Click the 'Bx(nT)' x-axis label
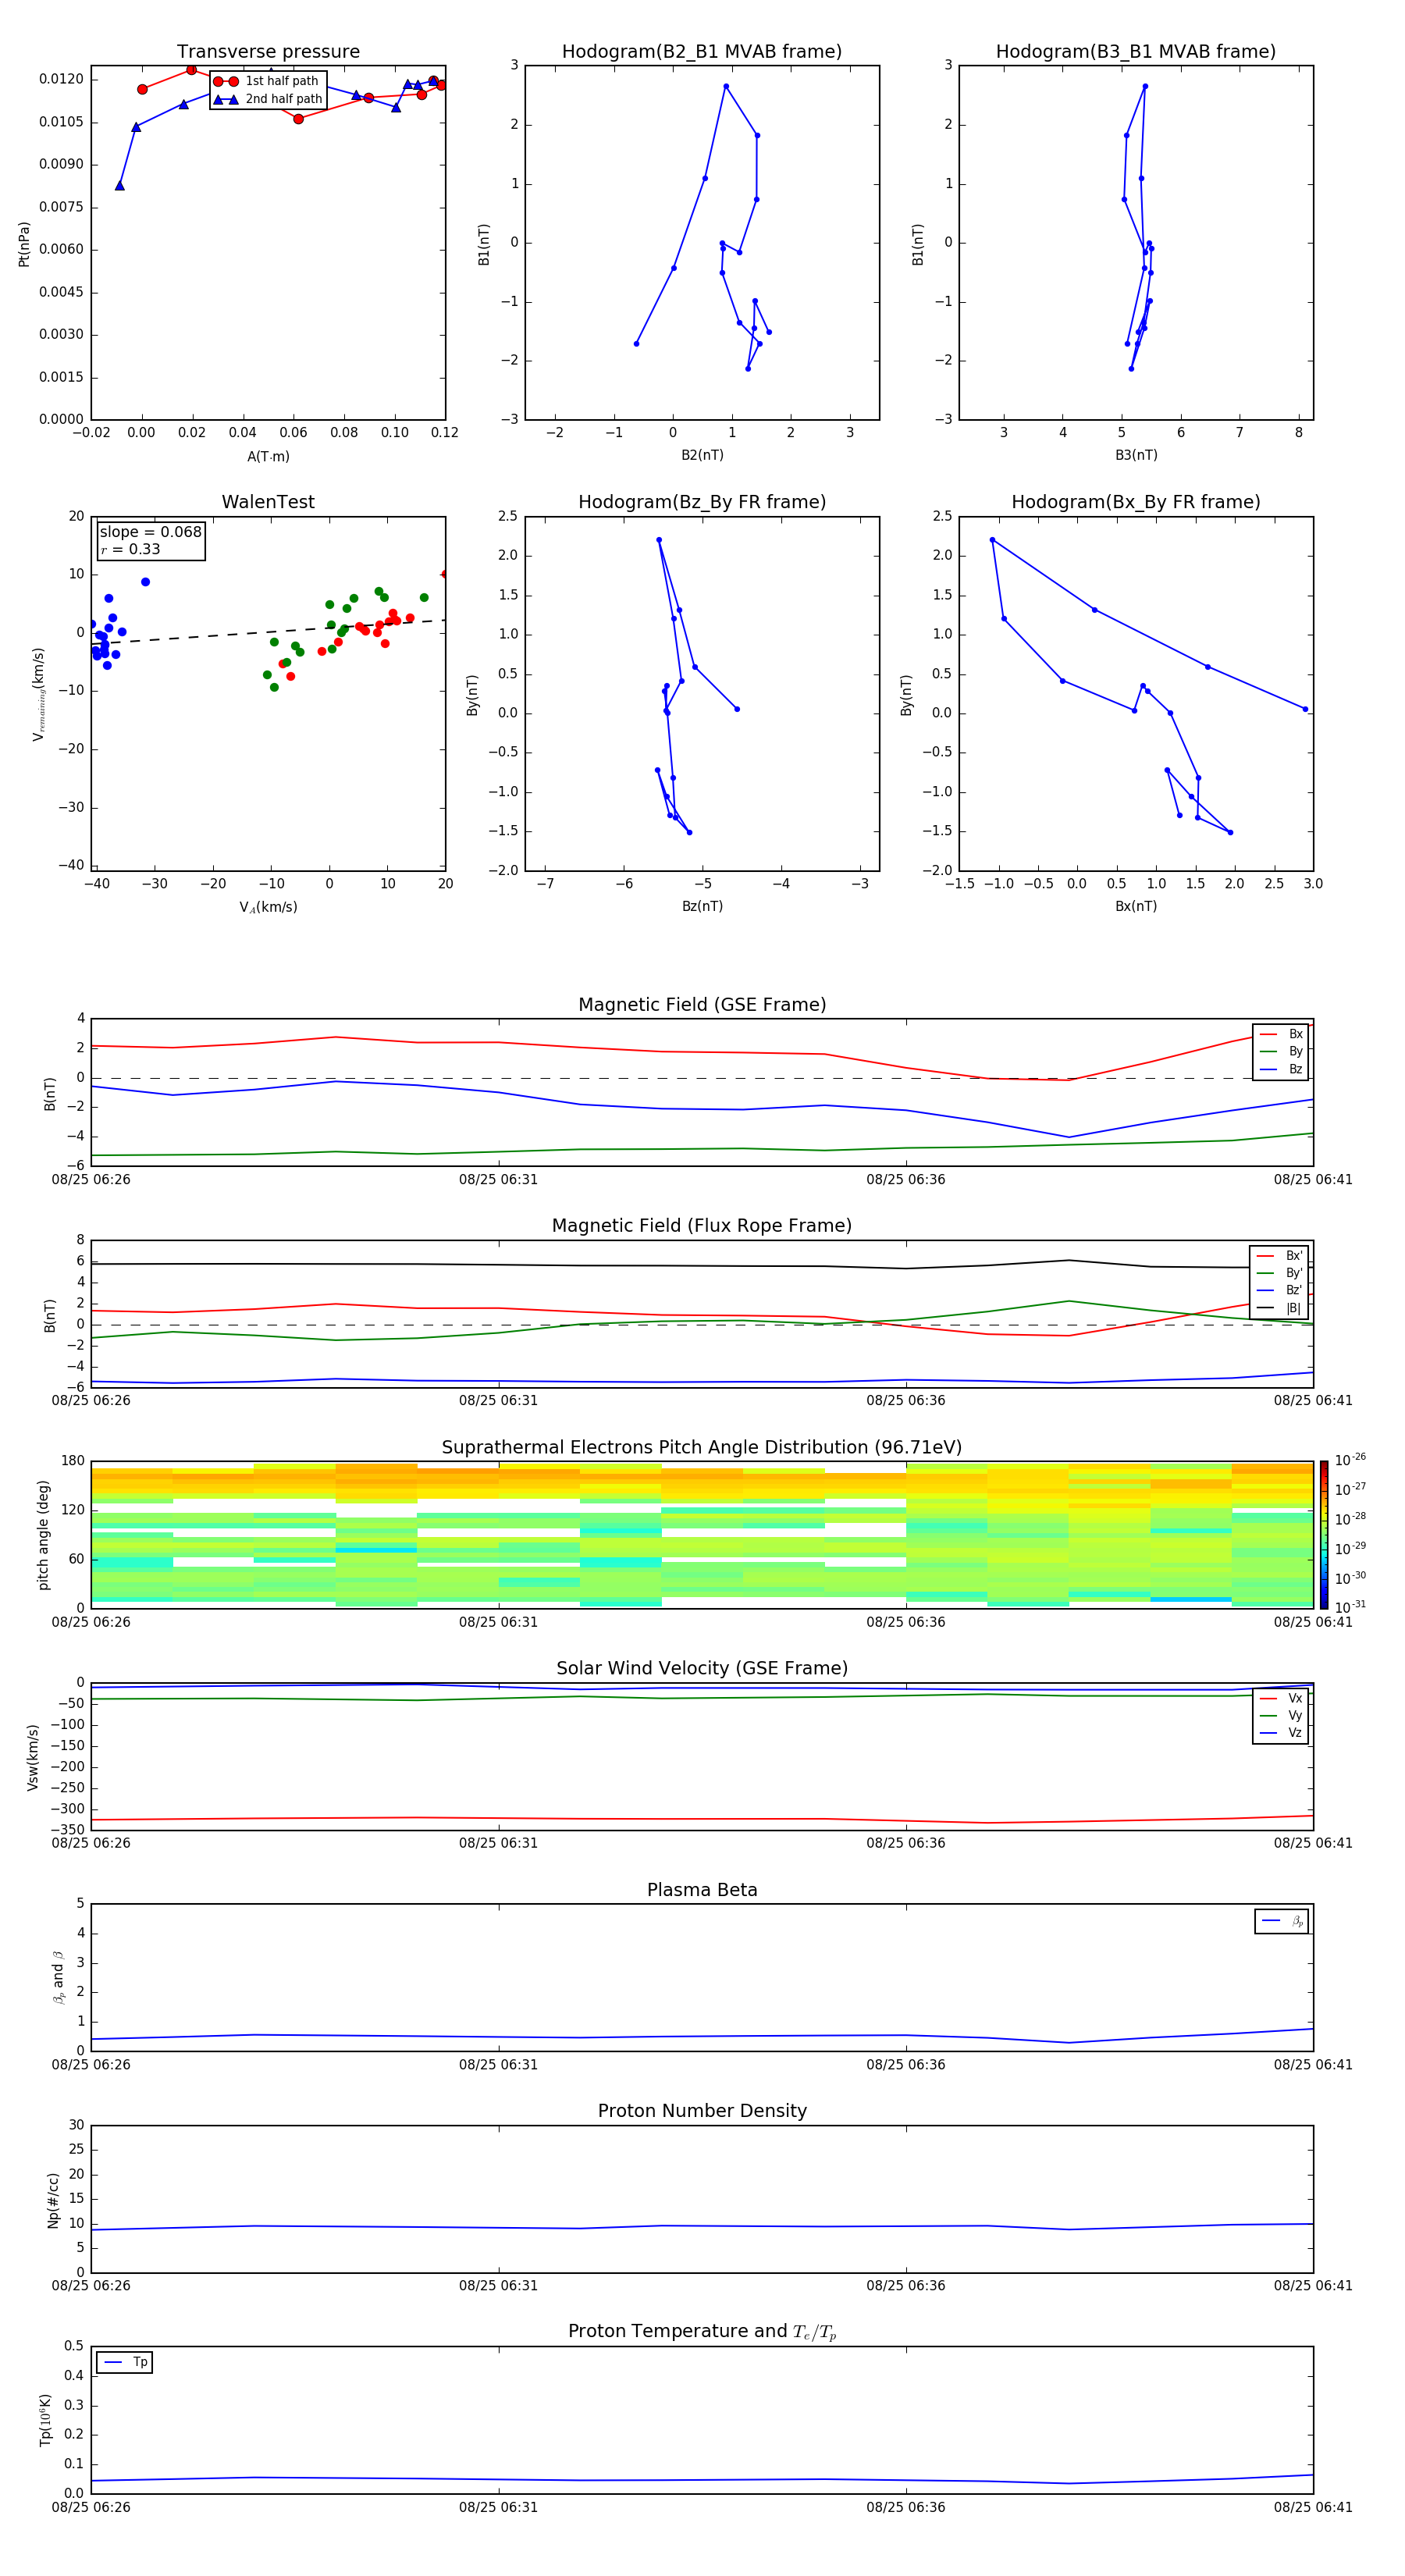1405x2576 pixels. pyautogui.click(x=1136, y=906)
